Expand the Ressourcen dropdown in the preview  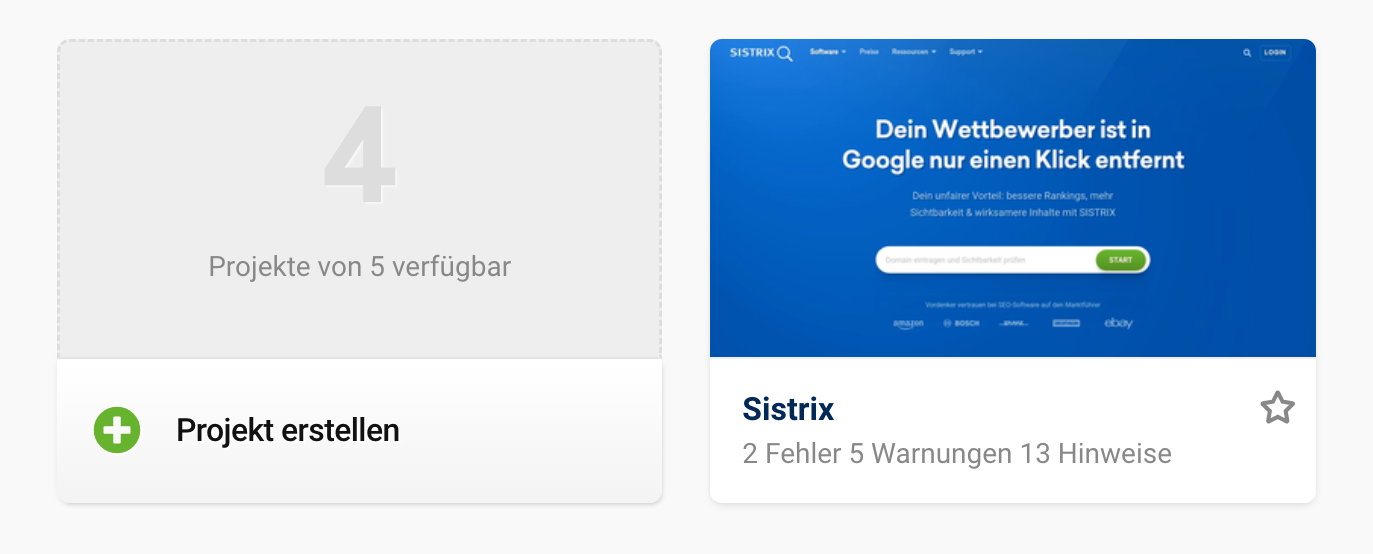click(x=914, y=52)
